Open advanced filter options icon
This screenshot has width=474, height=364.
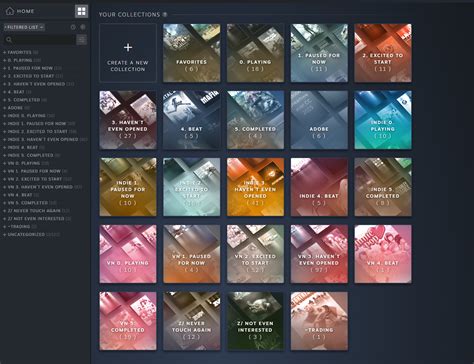point(82,40)
